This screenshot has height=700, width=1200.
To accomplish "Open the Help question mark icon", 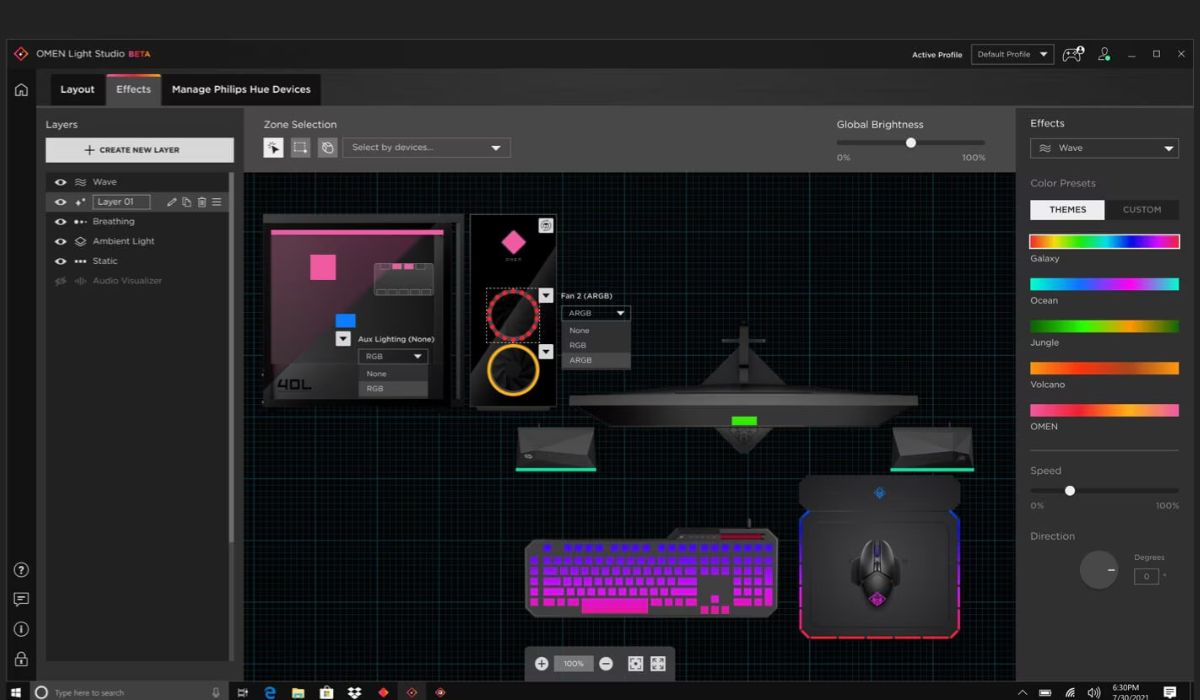I will point(20,570).
